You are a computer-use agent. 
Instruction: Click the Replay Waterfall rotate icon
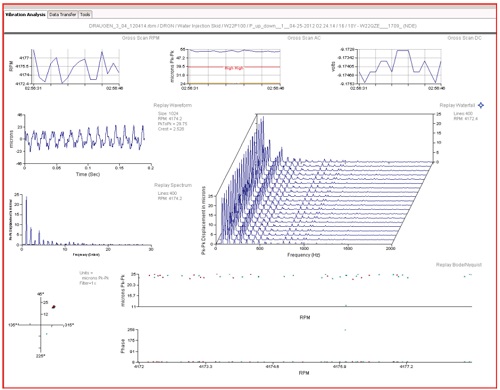[x=481, y=105]
